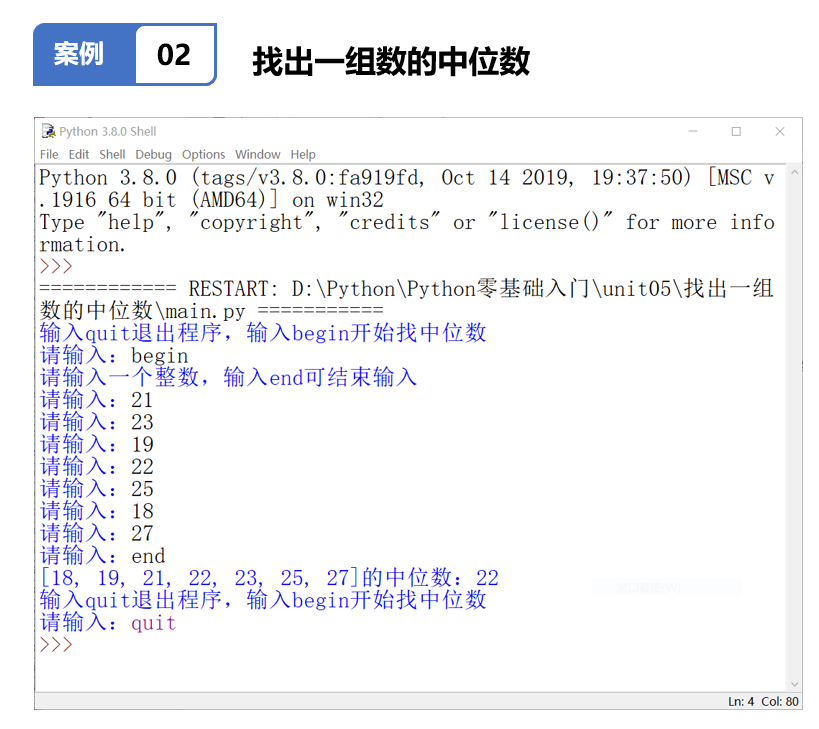
Task: Click the scrollbar up arrow
Action: pos(794,172)
